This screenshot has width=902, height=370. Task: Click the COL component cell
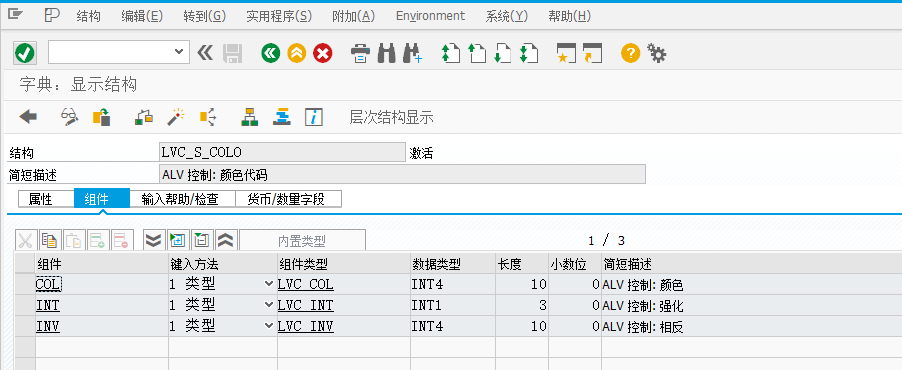[x=101, y=284]
